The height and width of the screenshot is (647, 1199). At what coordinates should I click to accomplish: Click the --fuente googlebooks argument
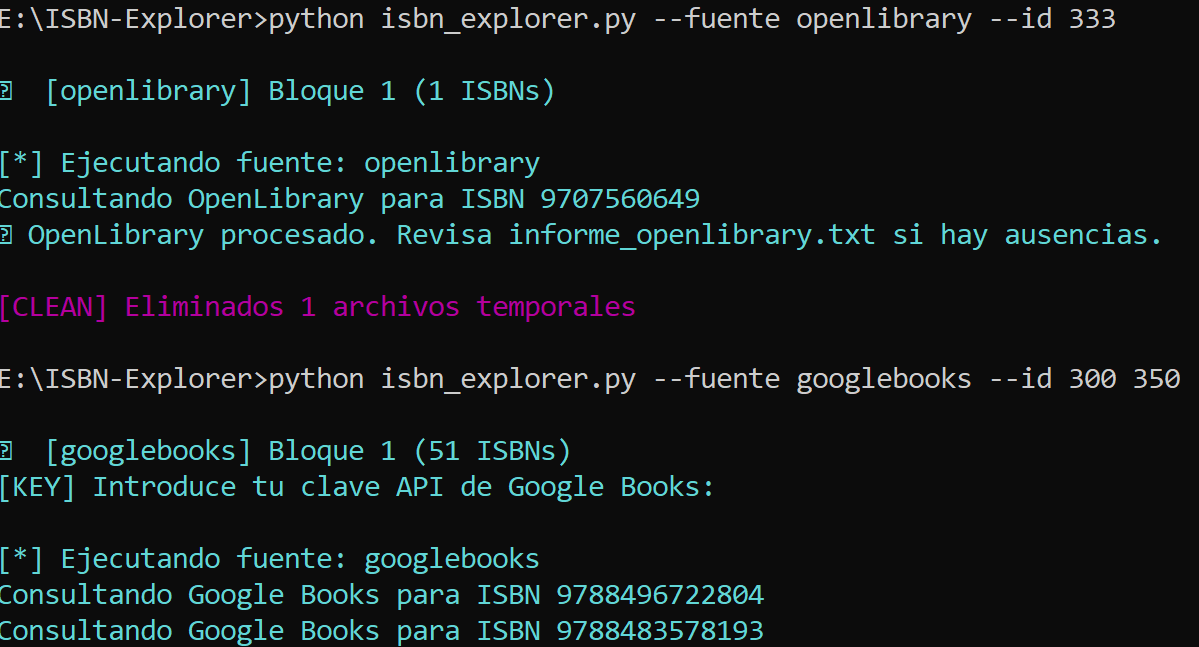pos(810,378)
